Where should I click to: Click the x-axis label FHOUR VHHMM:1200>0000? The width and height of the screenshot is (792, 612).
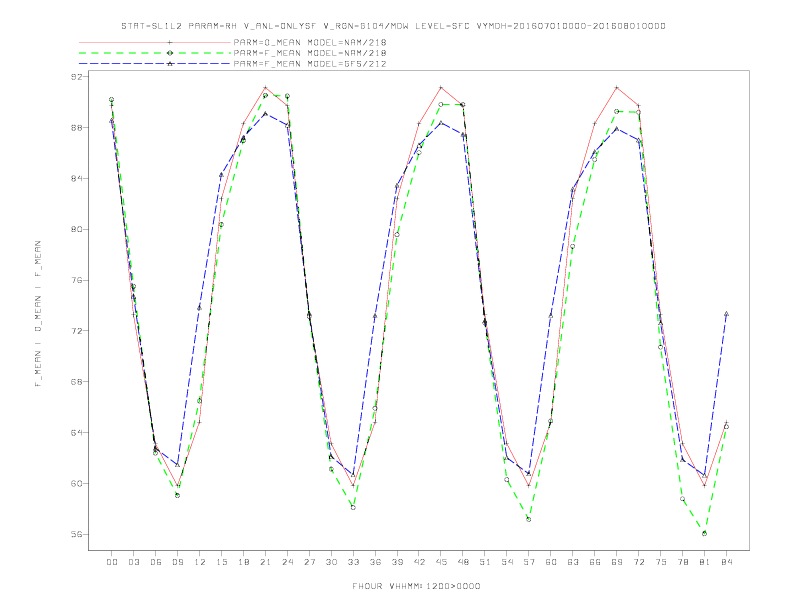(x=416, y=586)
